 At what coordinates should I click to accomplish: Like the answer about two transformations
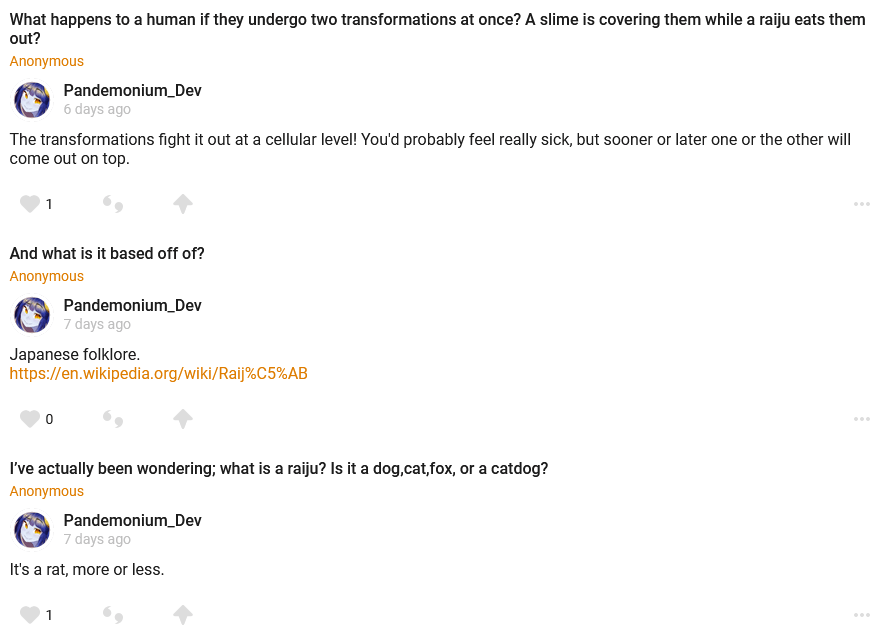[x=30, y=204]
